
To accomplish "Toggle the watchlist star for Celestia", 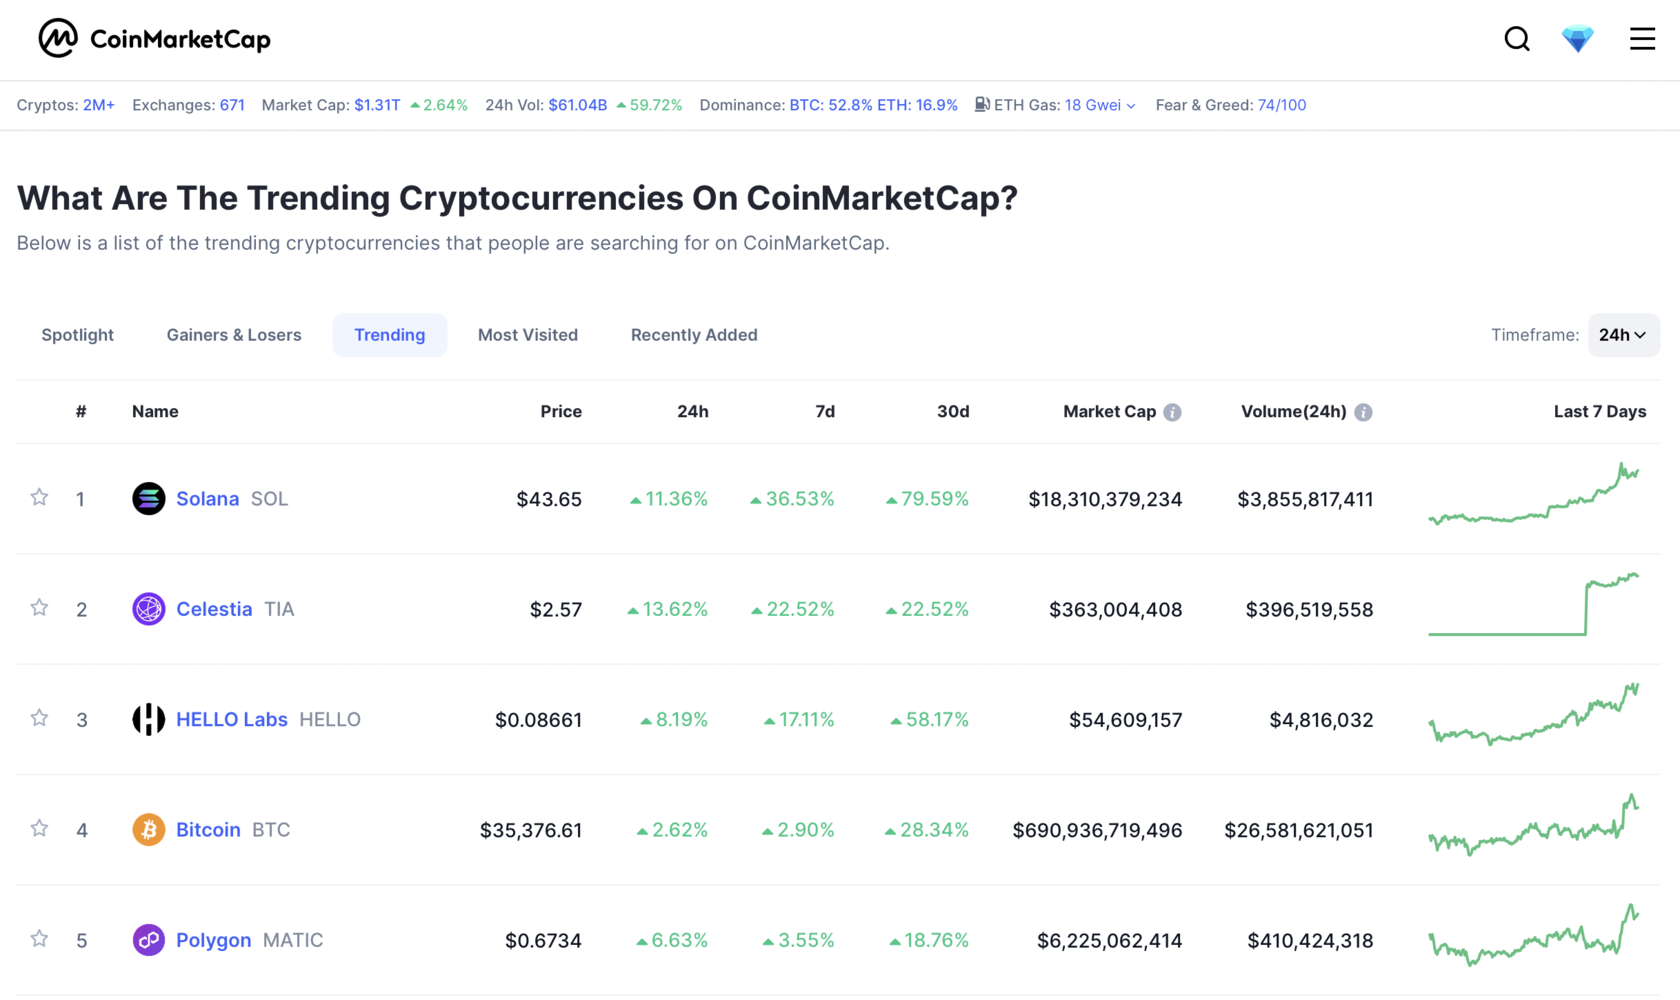I will (x=39, y=608).
